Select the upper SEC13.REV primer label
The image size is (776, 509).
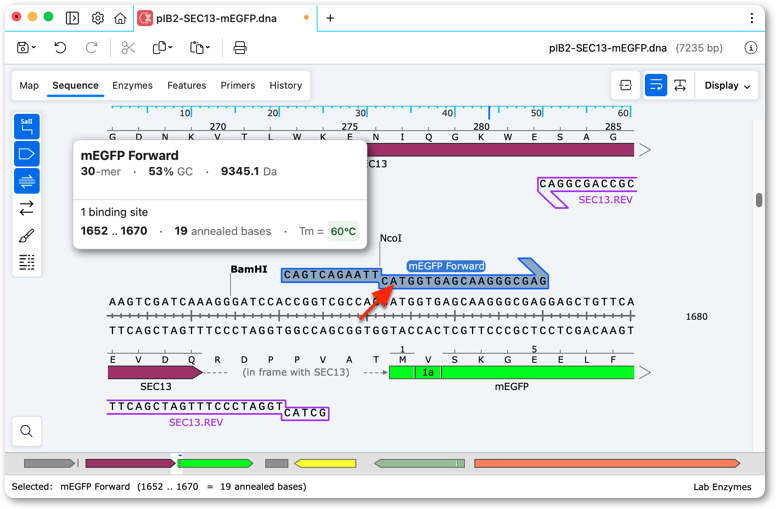pyautogui.click(x=605, y=200)
